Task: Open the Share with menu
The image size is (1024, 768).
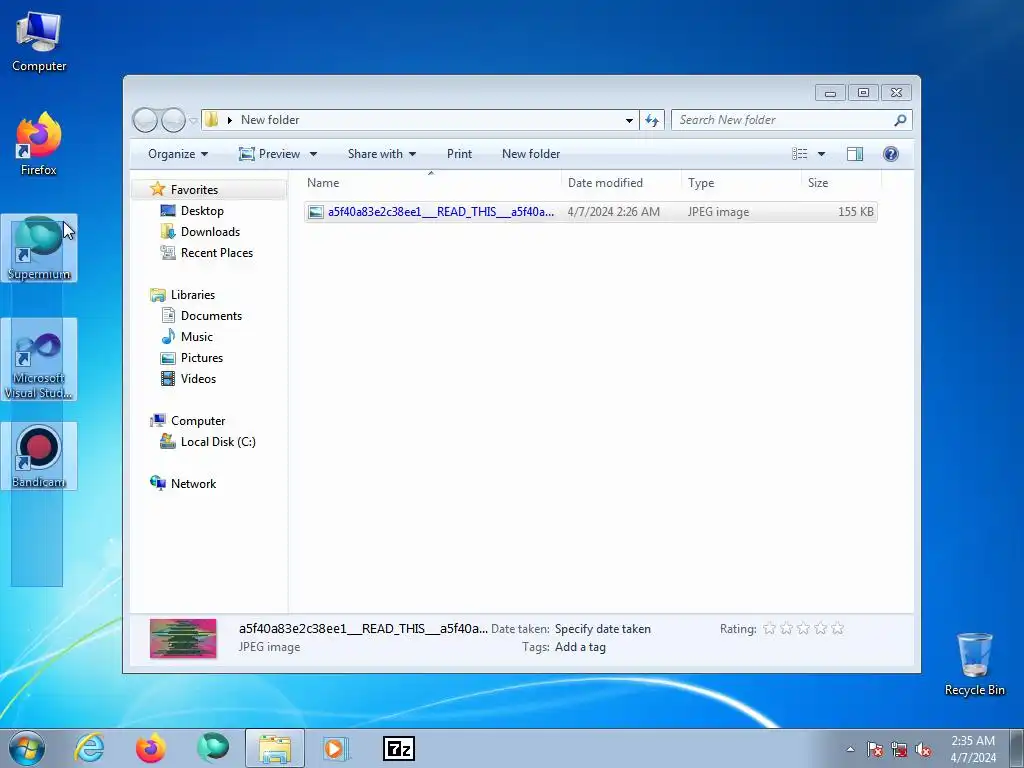Action: coord(382,154)
